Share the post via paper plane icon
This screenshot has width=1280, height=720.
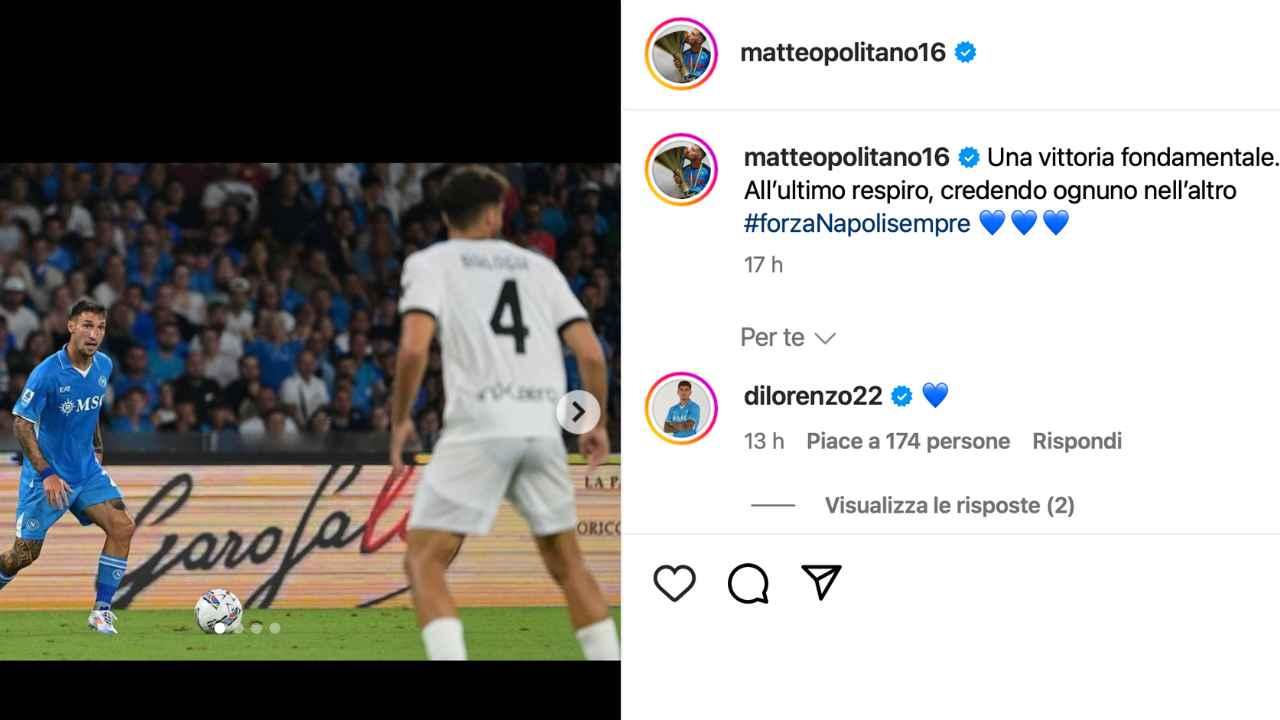pos(821,583)
